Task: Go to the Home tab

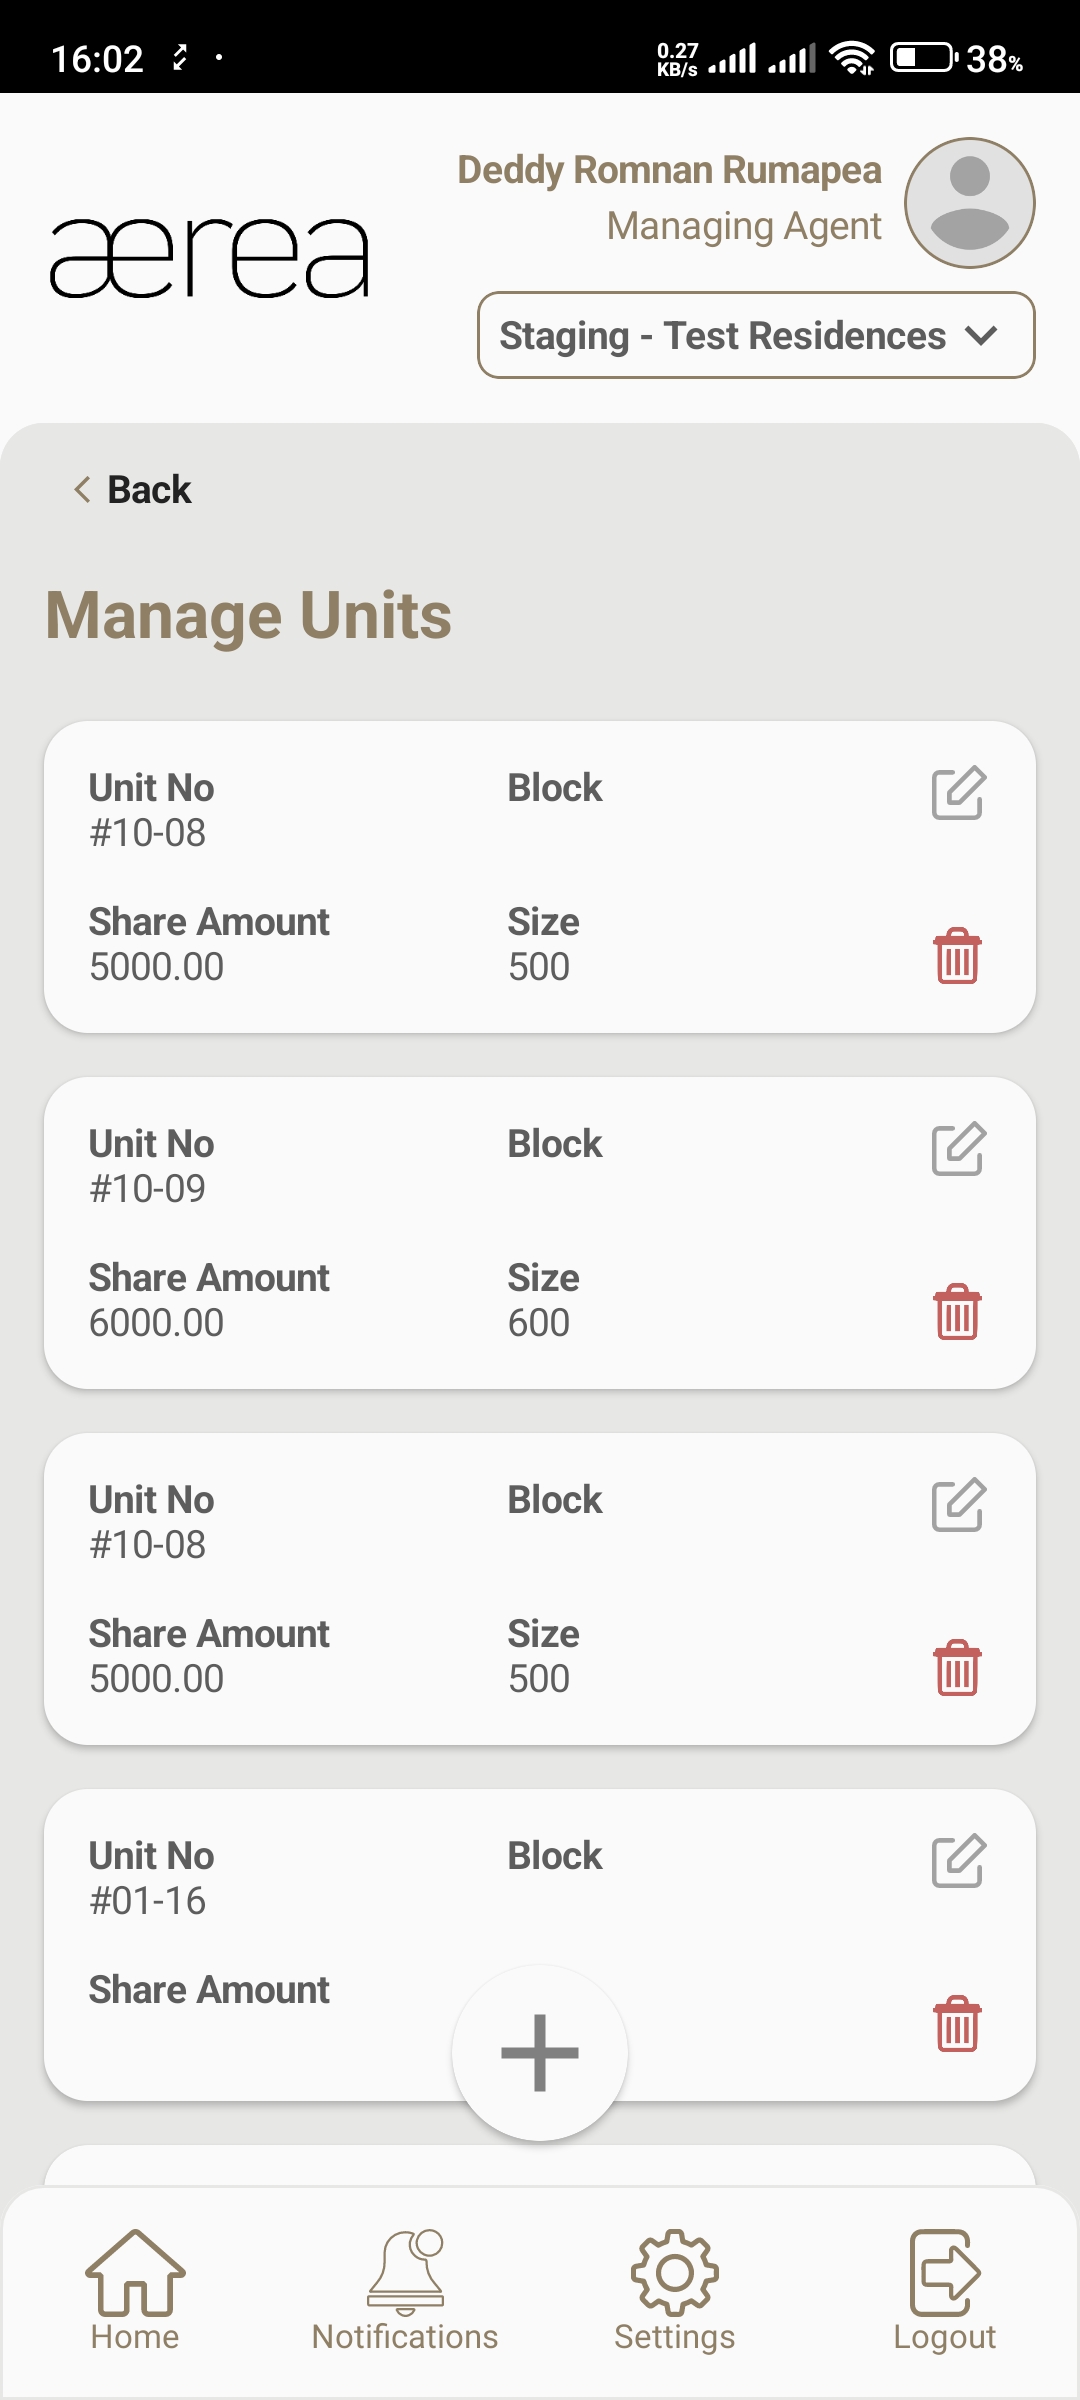Action: (135, 2290)
